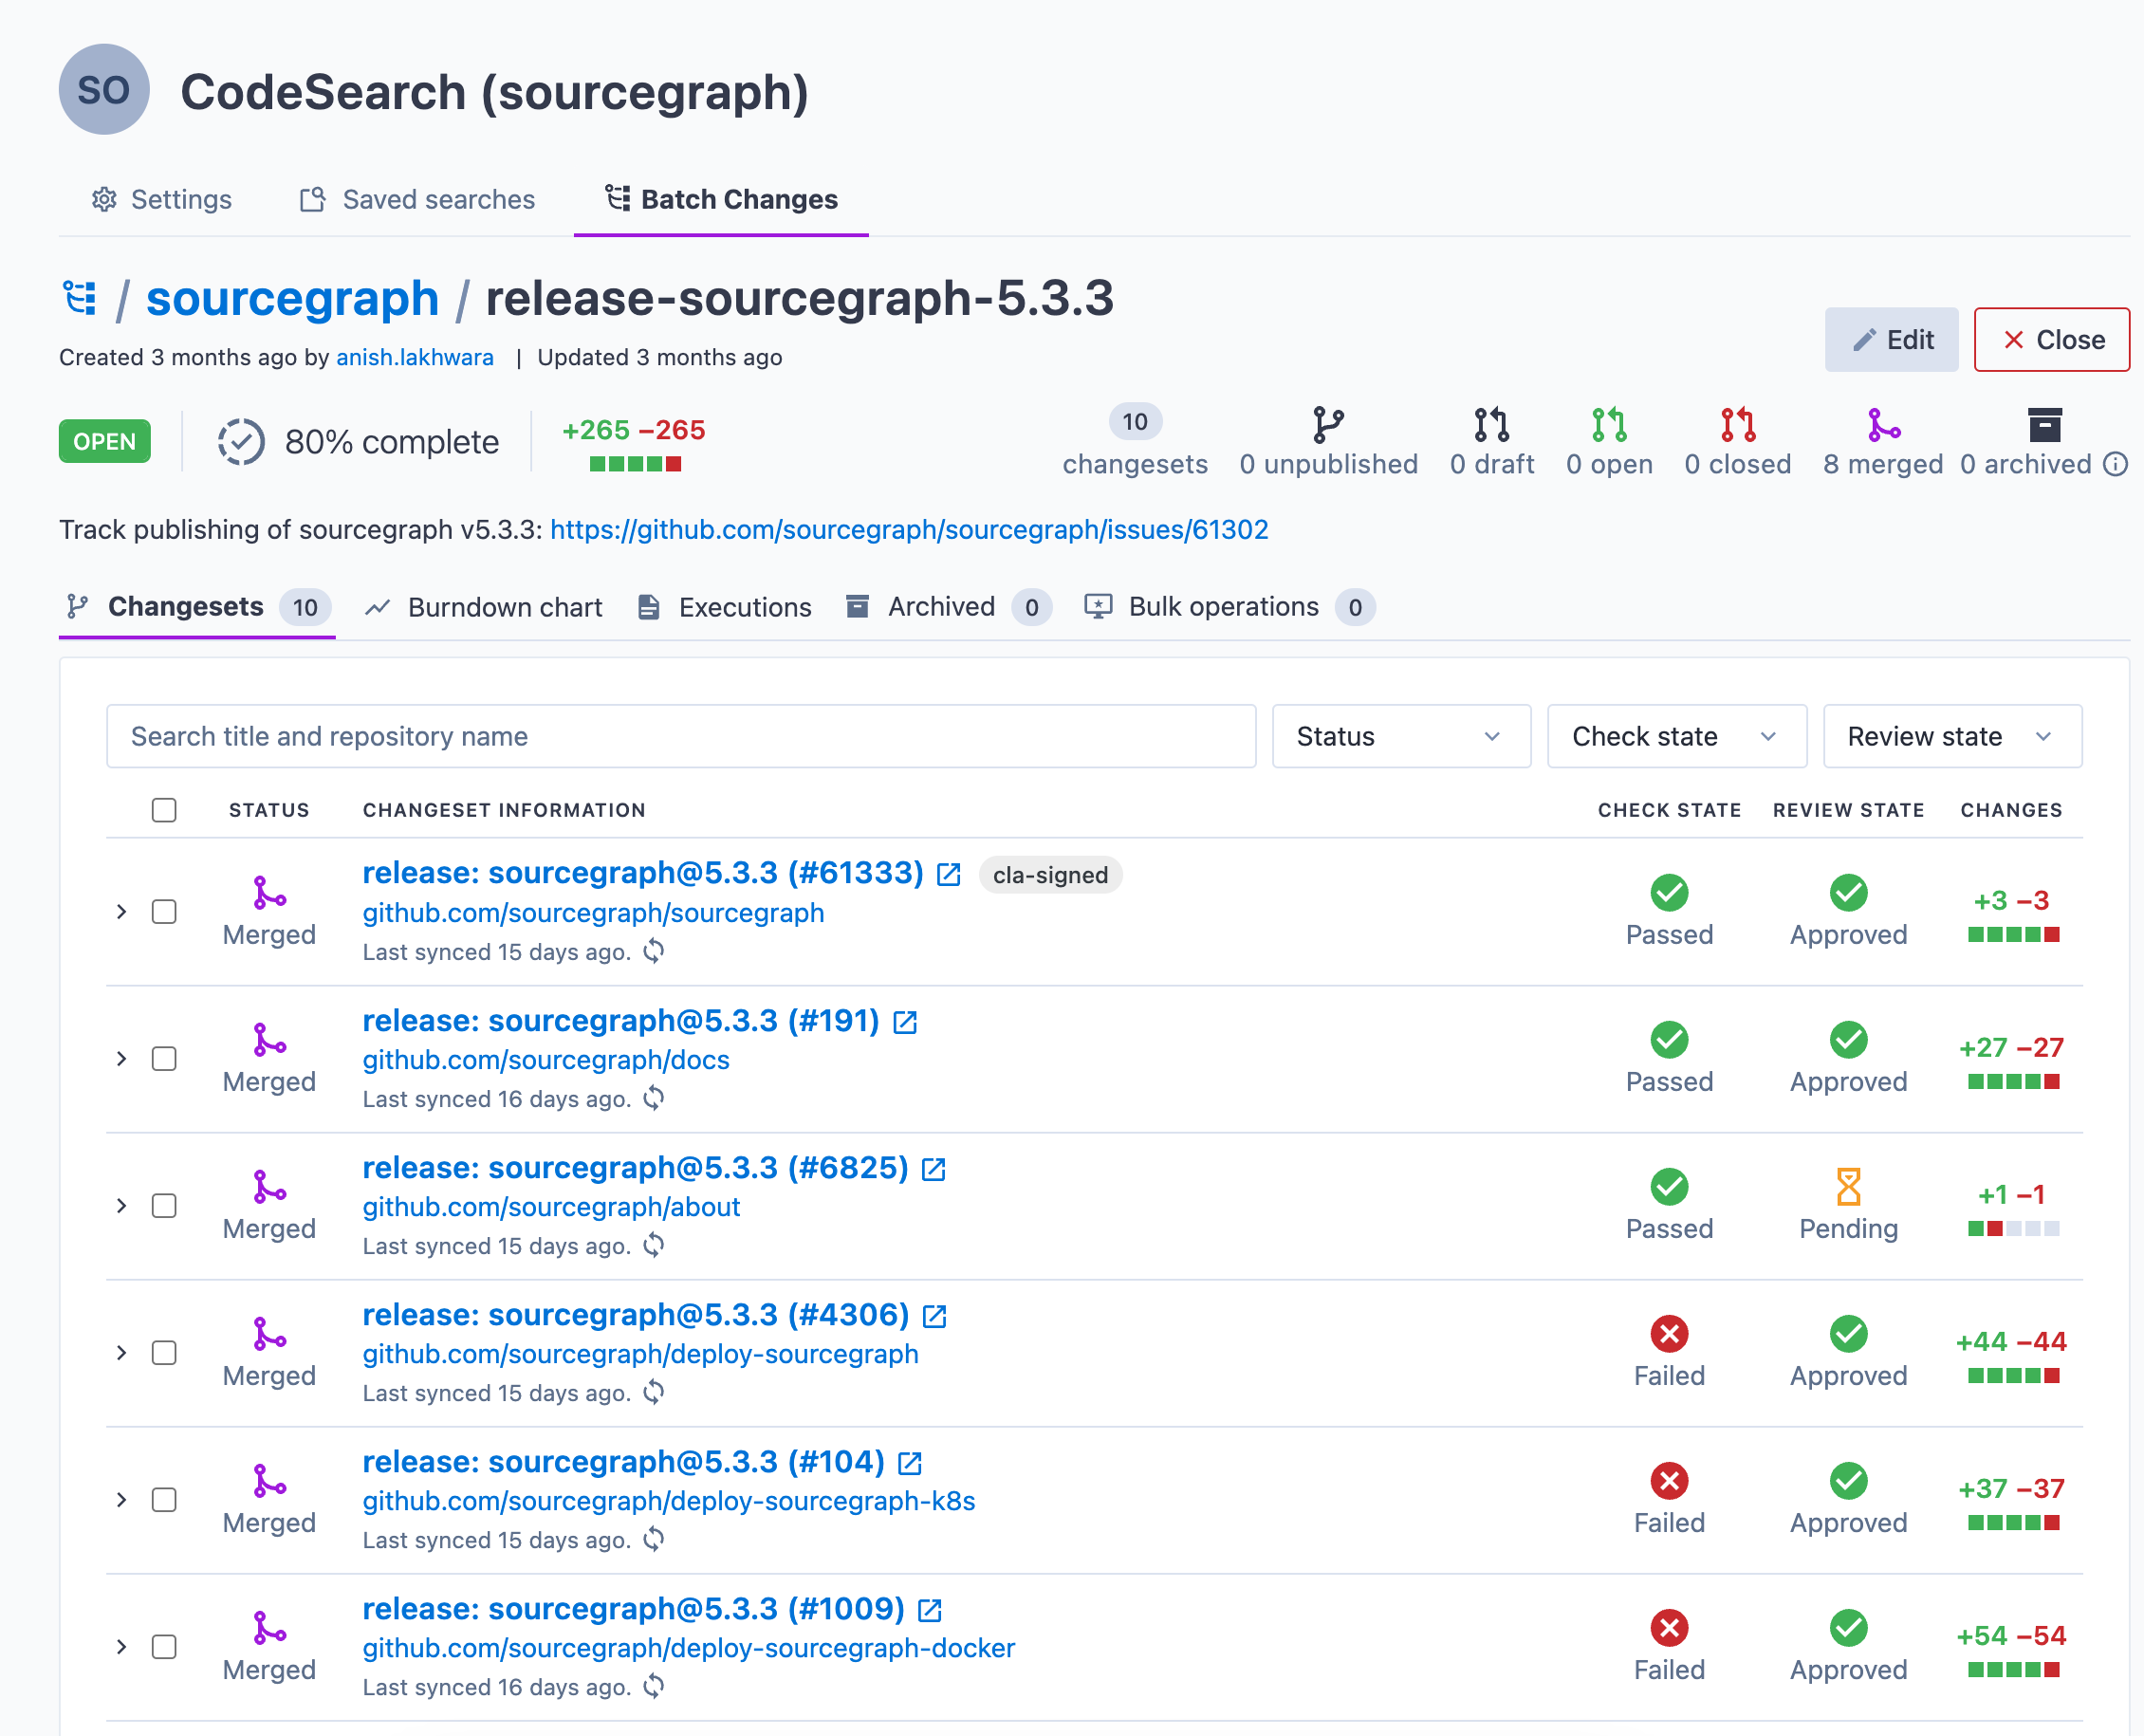
Task: Expand the #191 changeset row
Action: 121,1058
